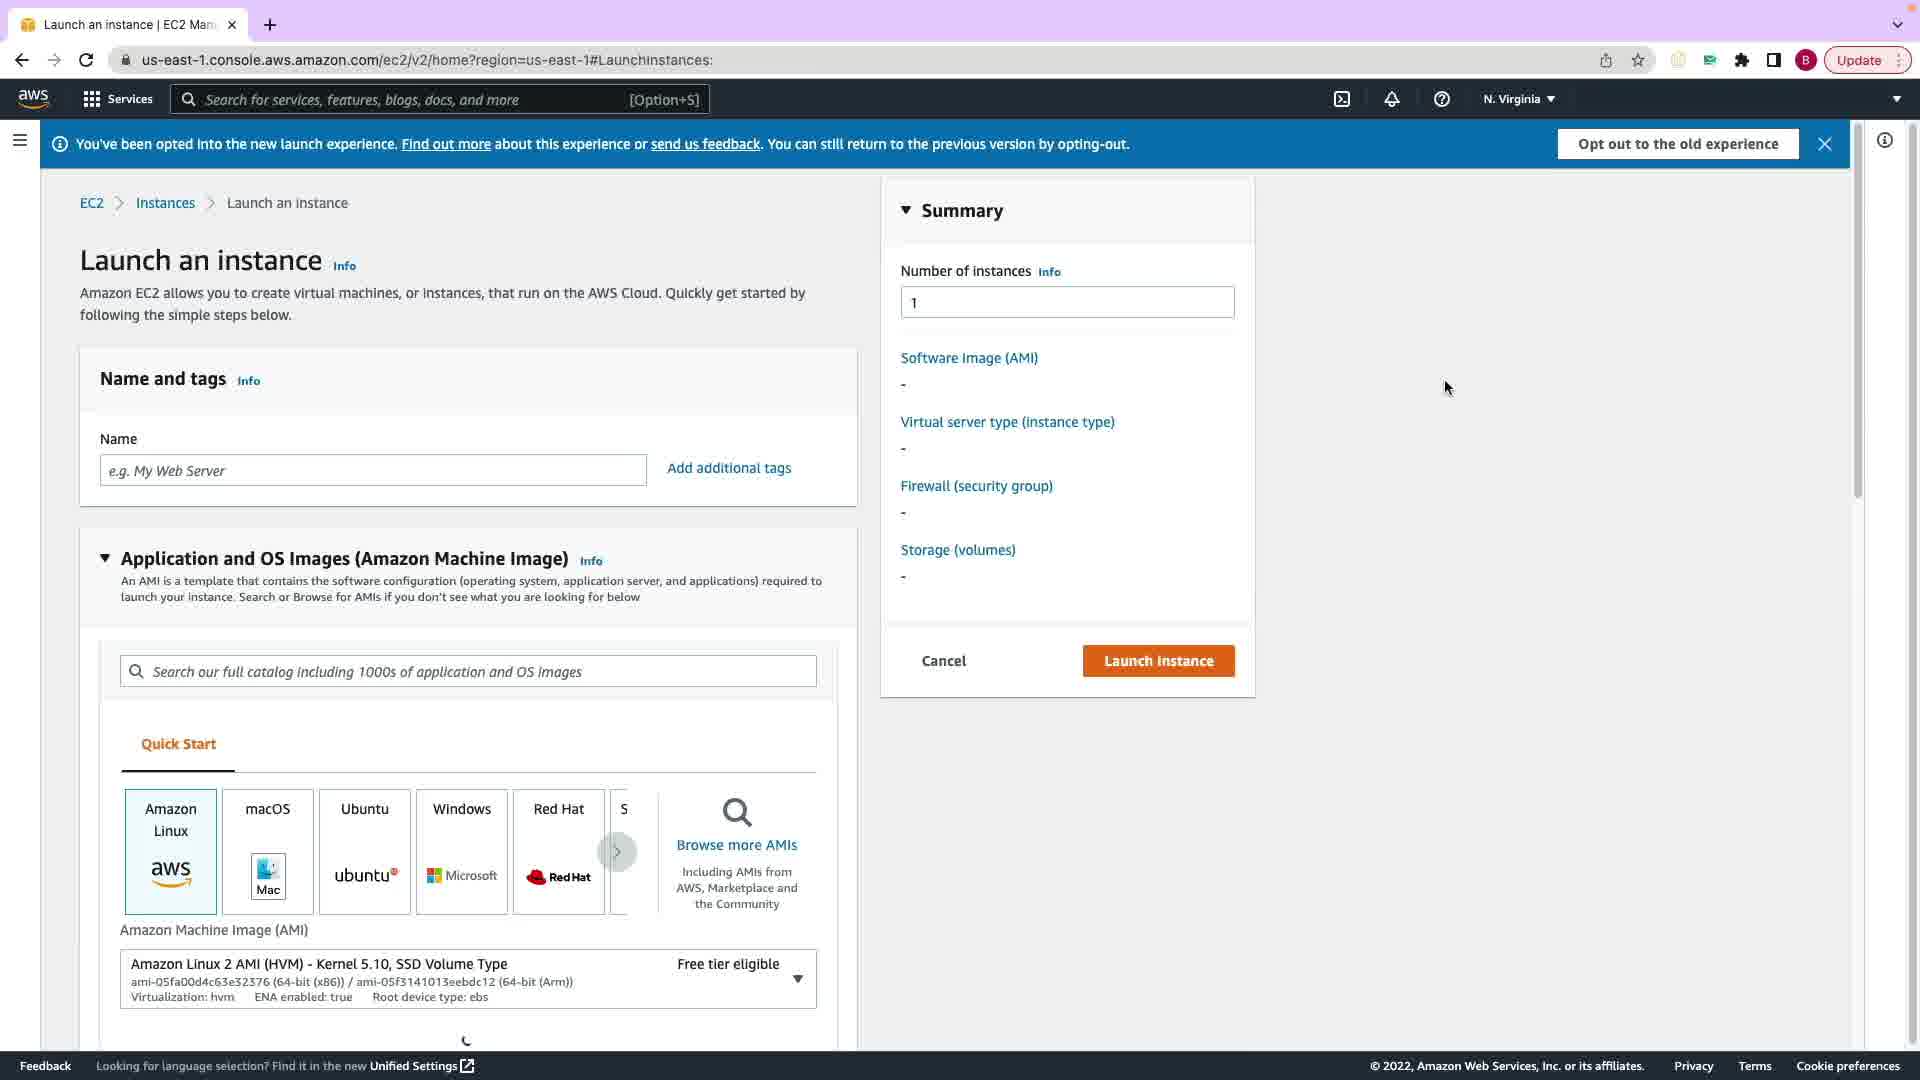Select the Ubuntu quick start image
This screenshot has width=1920, height=1080.
[x=364, y=851]
